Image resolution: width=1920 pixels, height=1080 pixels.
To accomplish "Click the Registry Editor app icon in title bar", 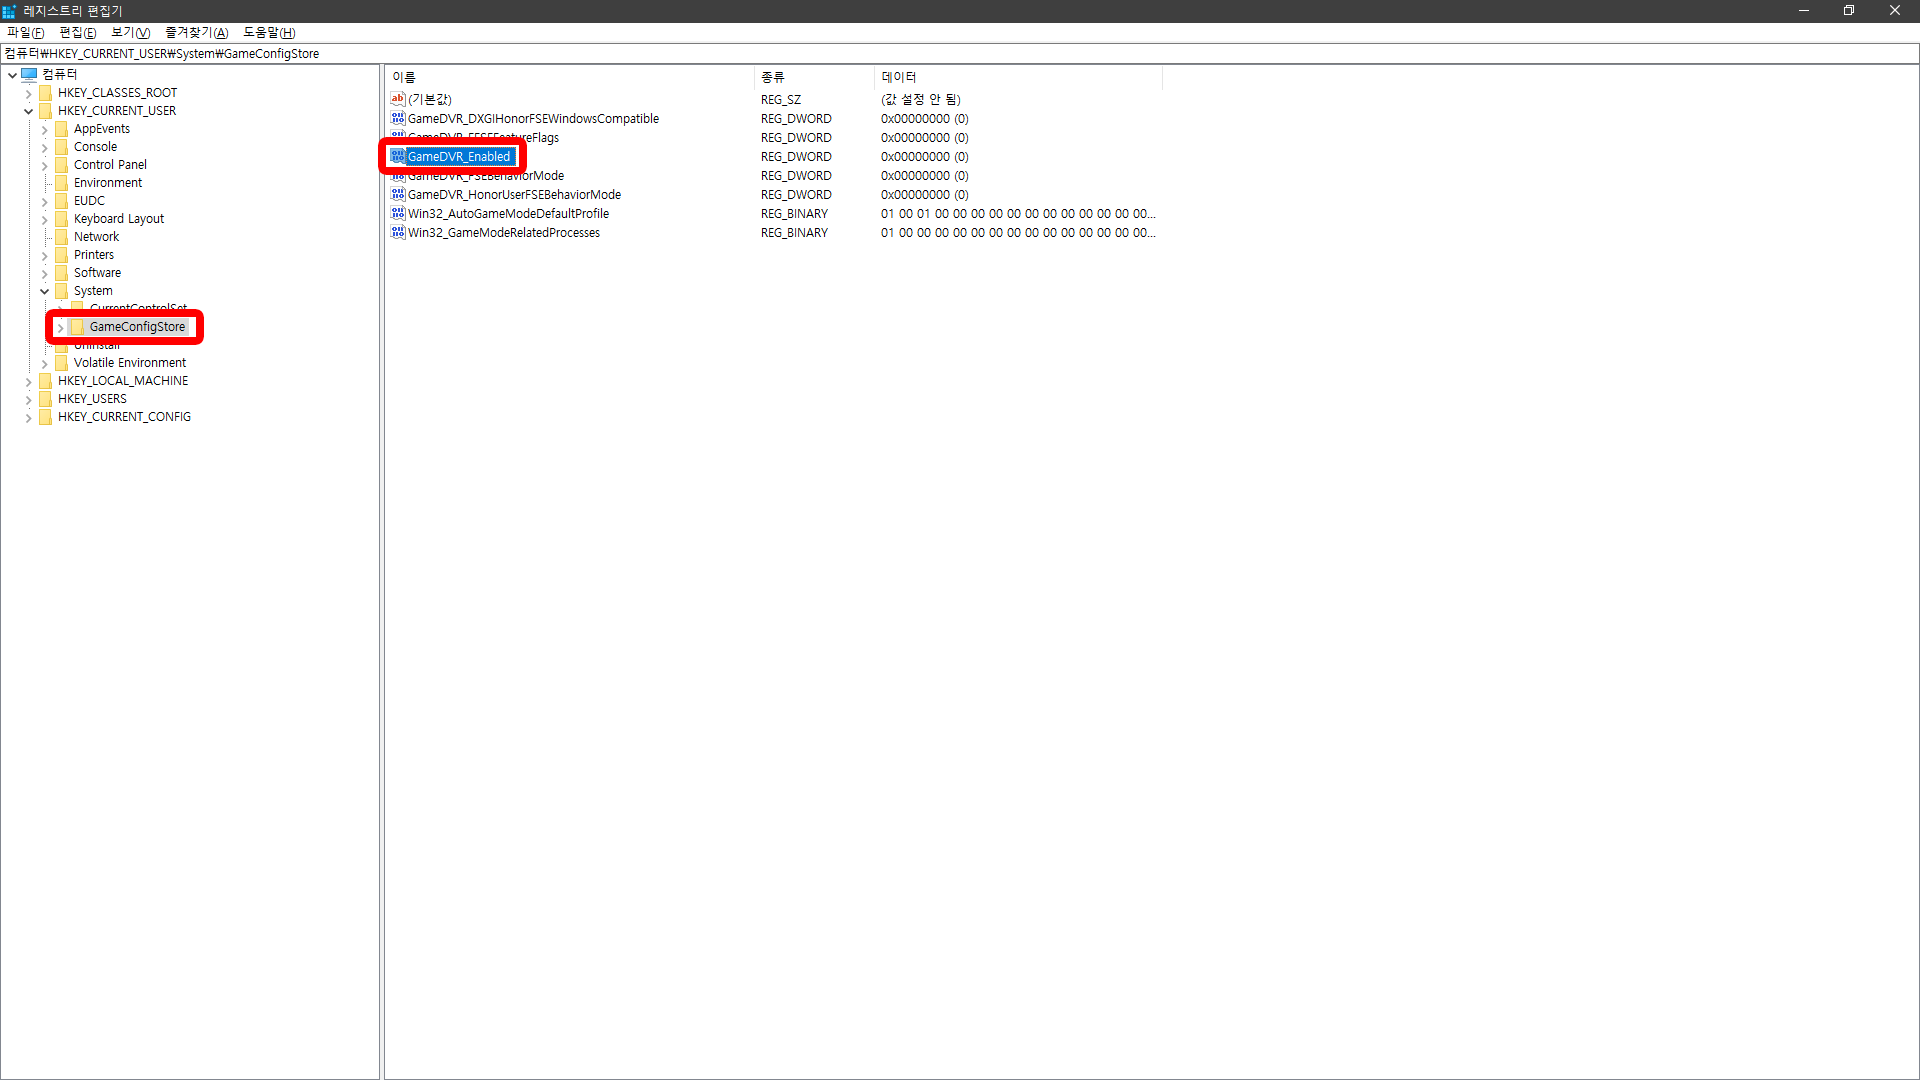I will point(9,11).
